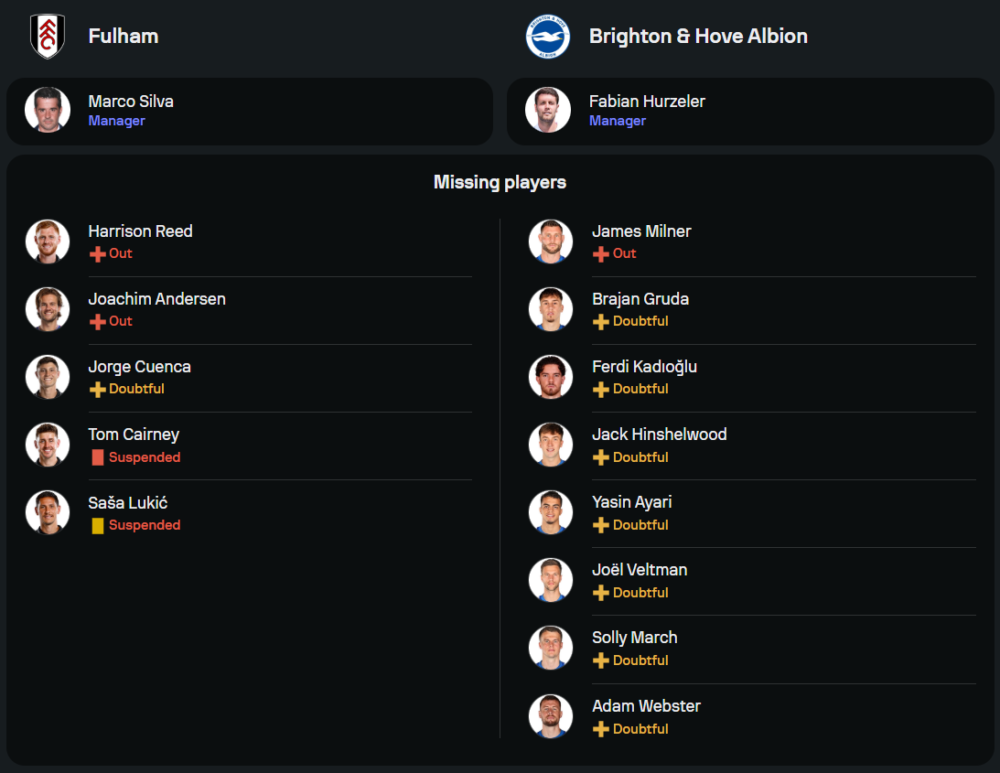Click Solly March's player avatar
Screen dimensions: 1000x773
coord(550,648)
